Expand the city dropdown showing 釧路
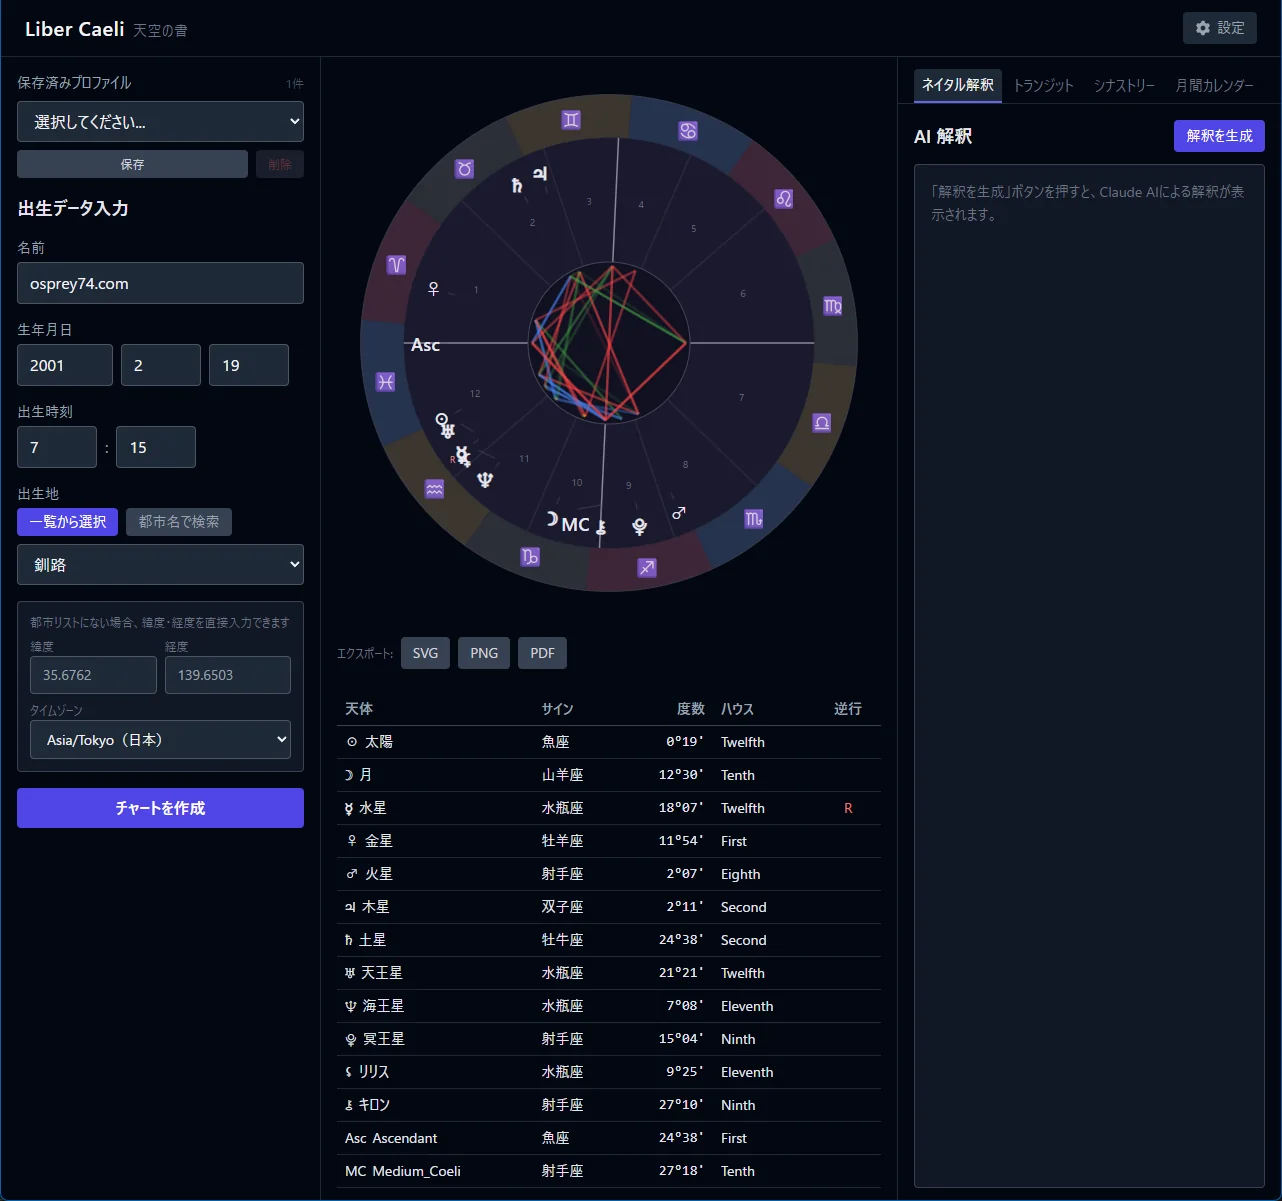 pos(160,565)
